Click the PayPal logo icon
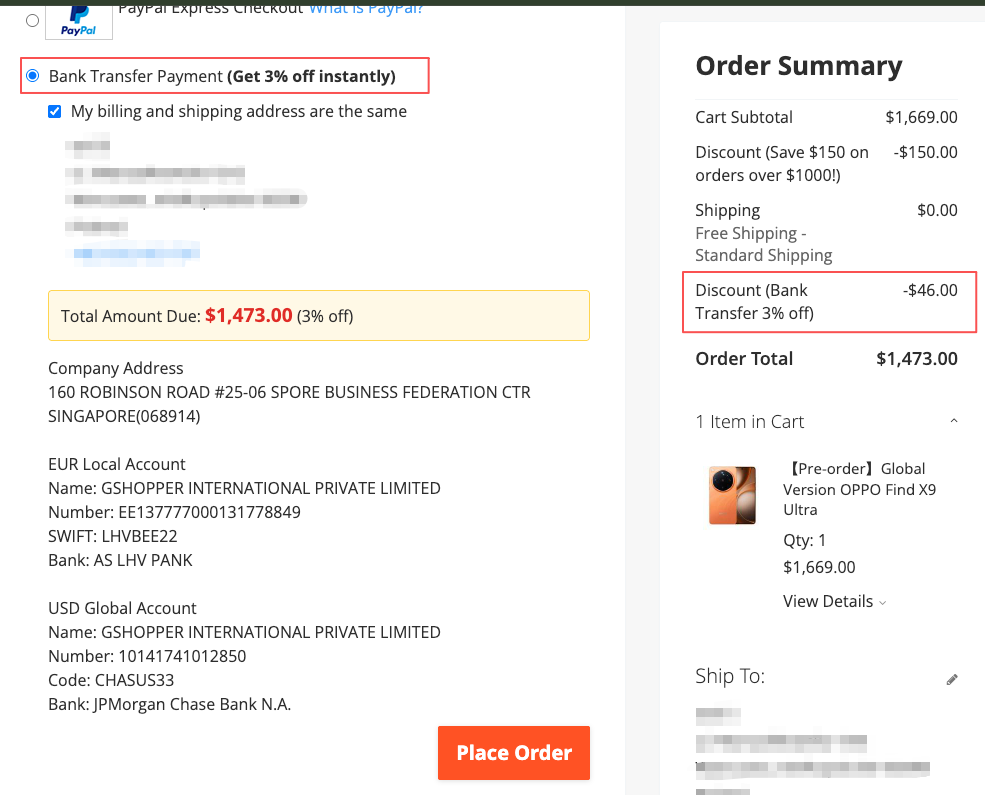 click(79, 21)
